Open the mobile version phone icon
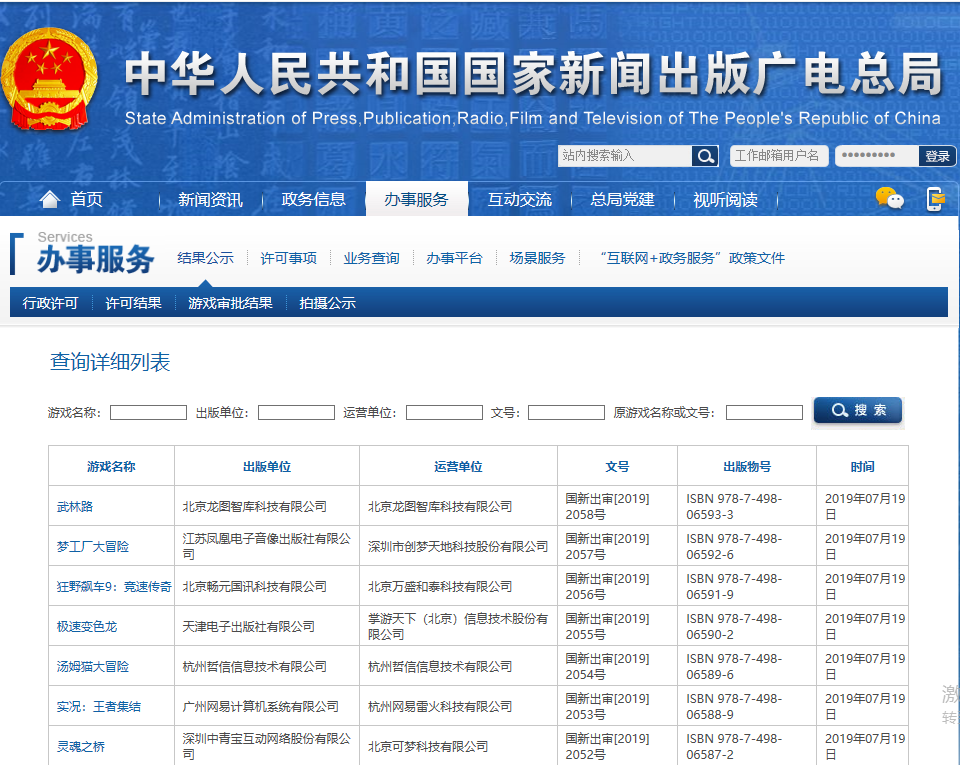This screenshot has height=765, width=960. pyautogui.click(x=935, y=198)
